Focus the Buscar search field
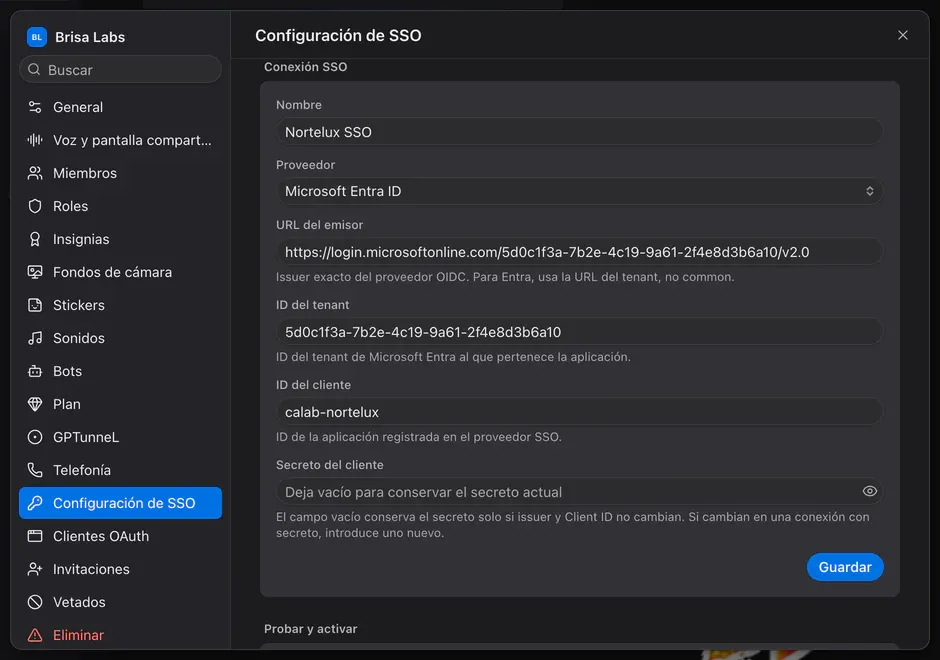 pyautogui.click(x=120, y=70)
